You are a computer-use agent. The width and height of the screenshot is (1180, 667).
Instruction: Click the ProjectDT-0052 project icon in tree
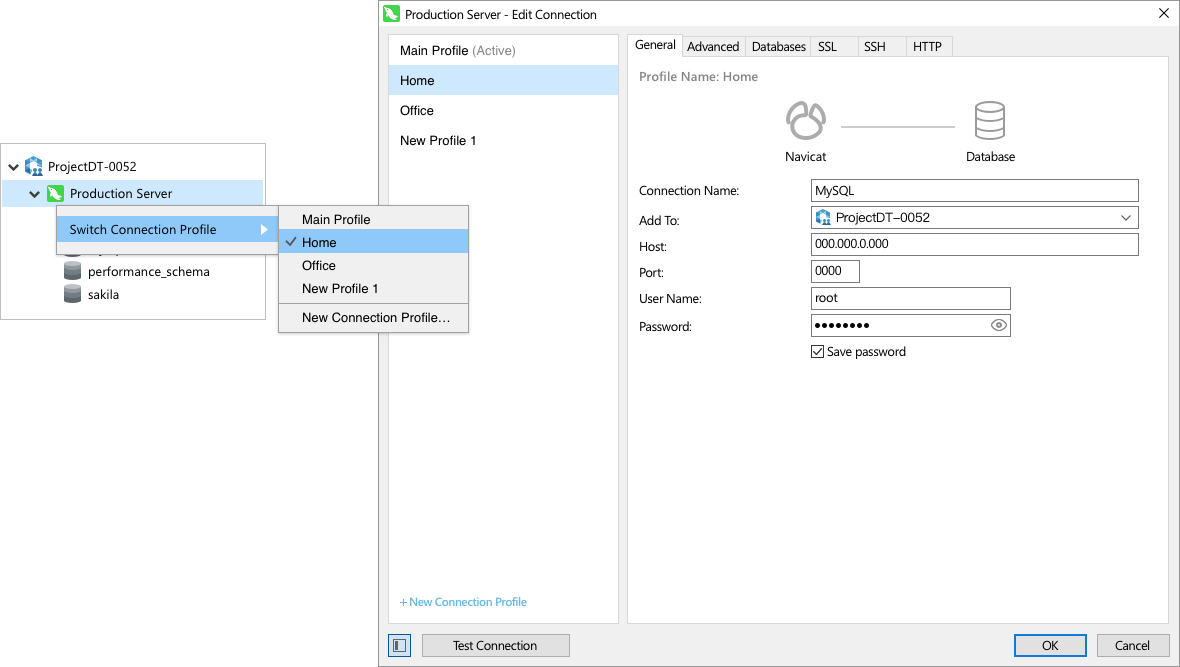[34, 166]
